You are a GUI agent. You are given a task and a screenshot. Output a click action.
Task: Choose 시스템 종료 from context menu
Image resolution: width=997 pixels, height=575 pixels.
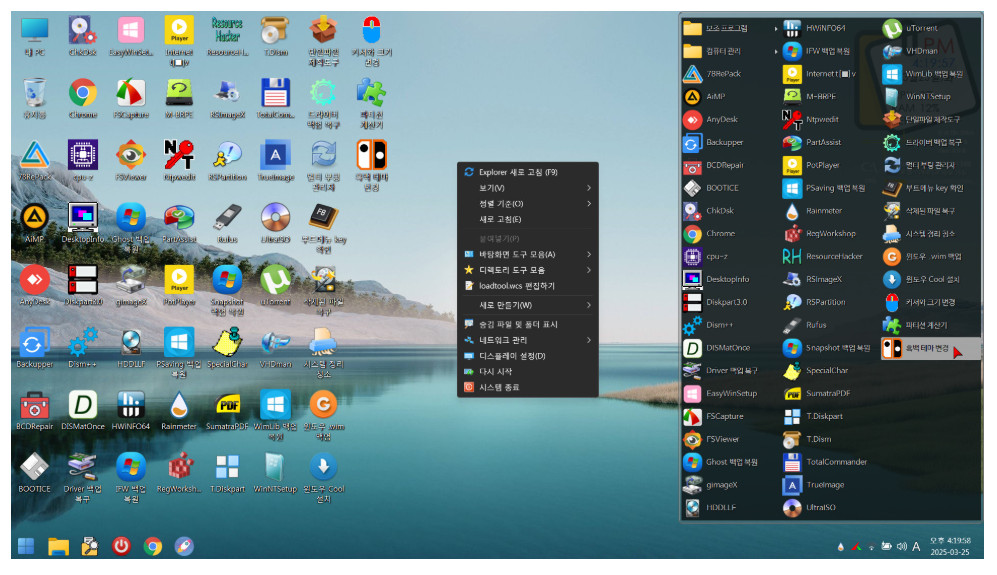point(527,387)
